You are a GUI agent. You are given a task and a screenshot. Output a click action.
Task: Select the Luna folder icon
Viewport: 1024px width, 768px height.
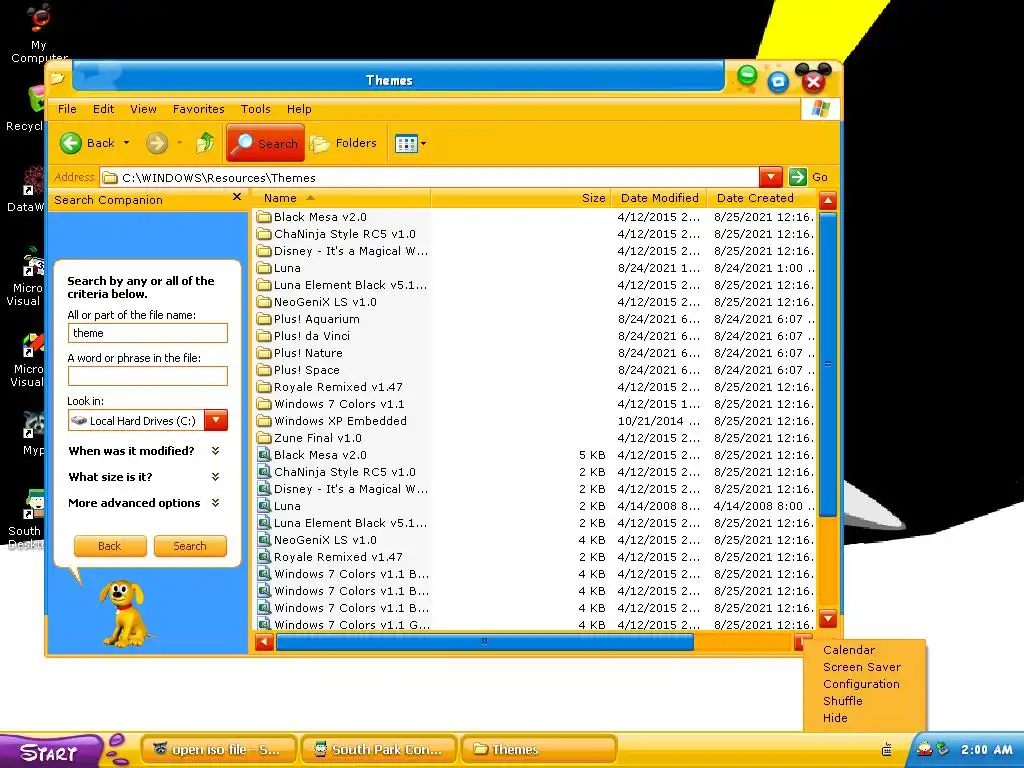point(264,268)
